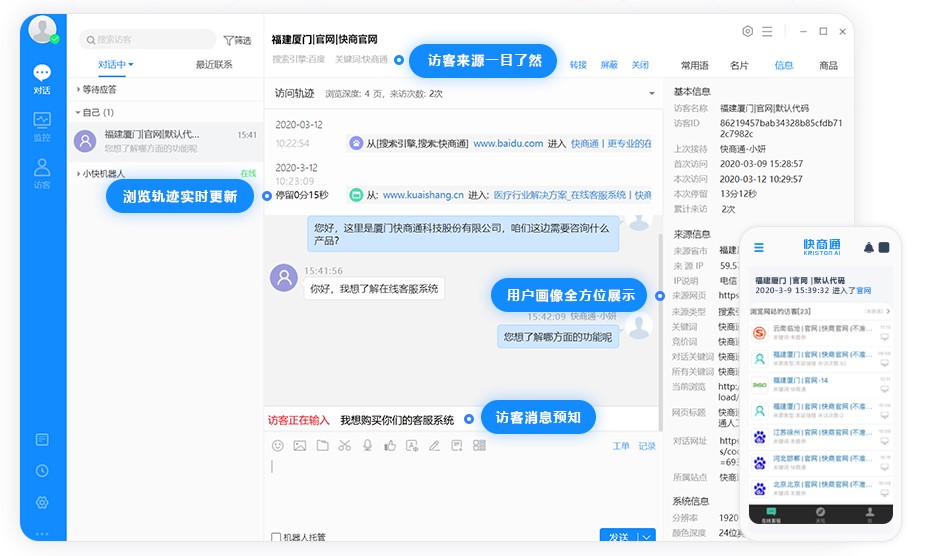Screen dimensions: 927x556
Task: Open the hexagon settings icon in title bar
Action: point(748,32)
